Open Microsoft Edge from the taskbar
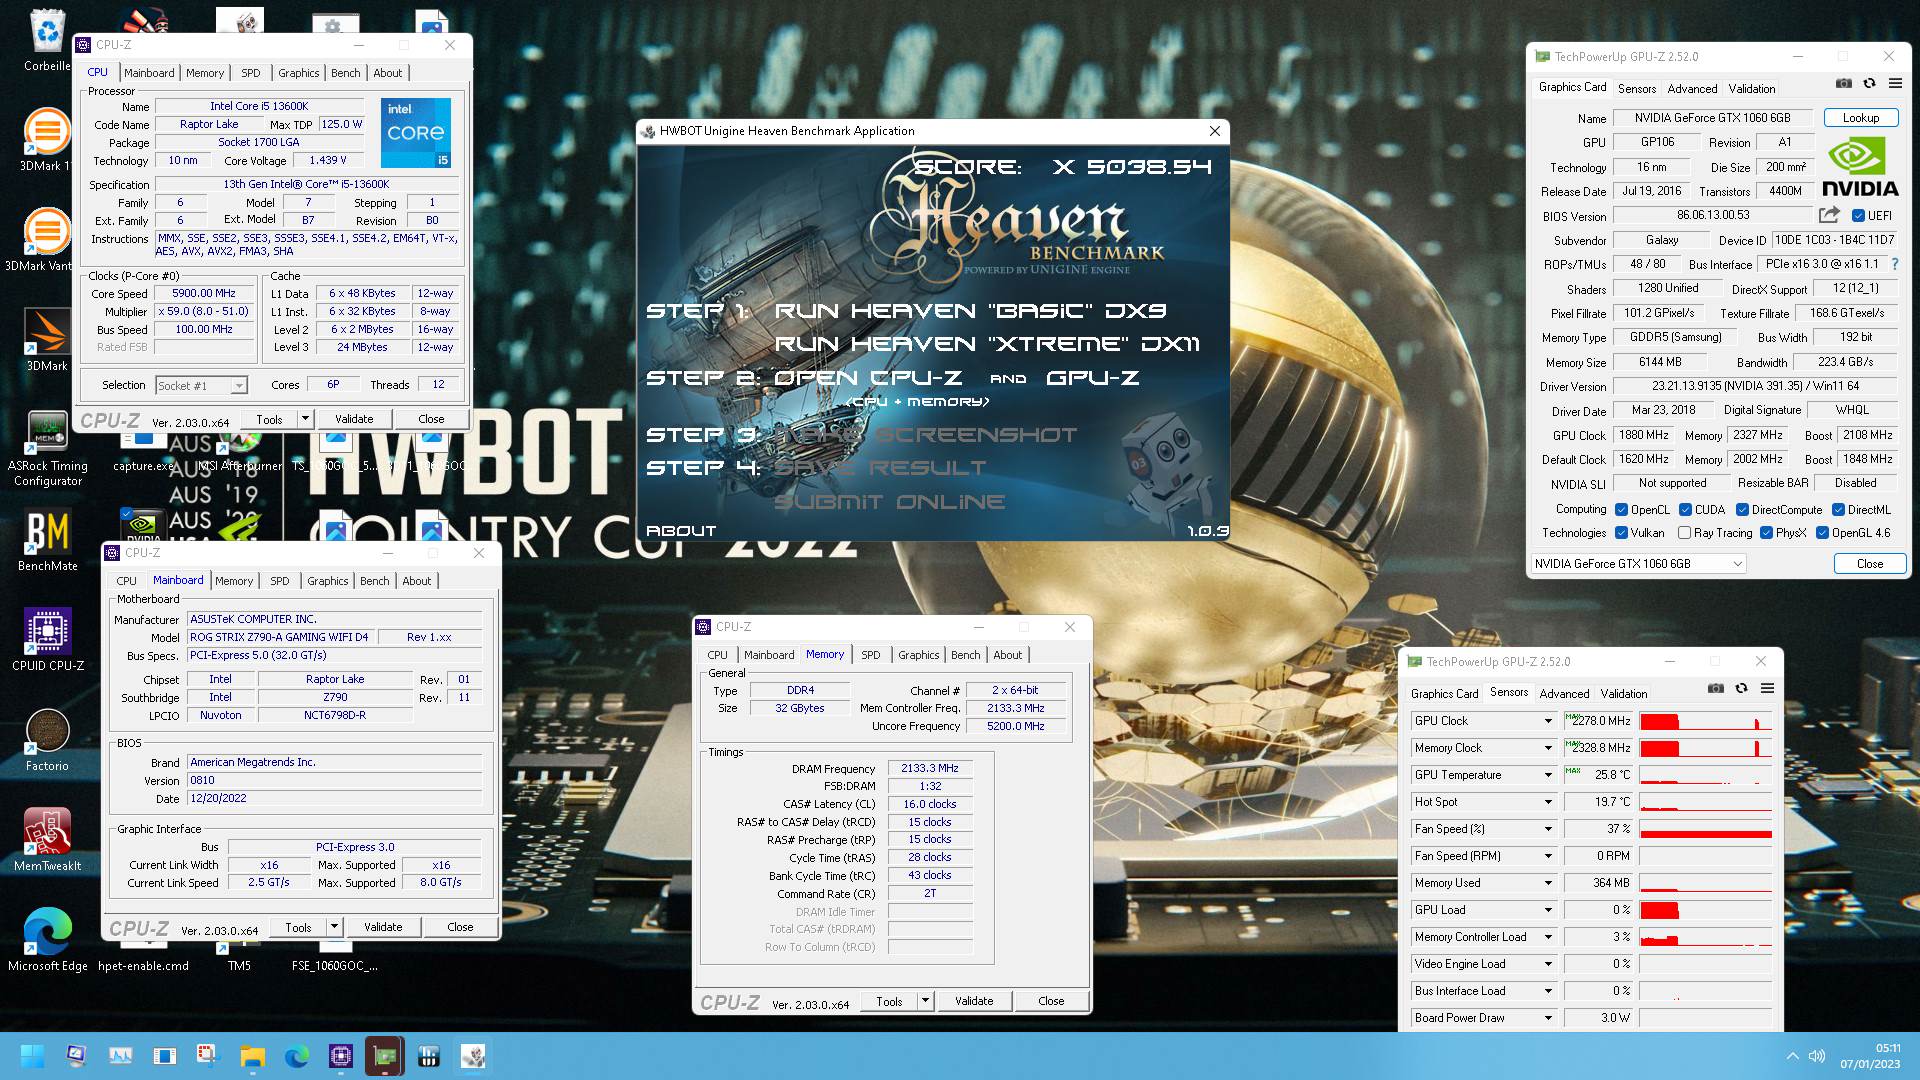The width and height of the screenshot is (1920, 1080). [x=296, y=1056]
